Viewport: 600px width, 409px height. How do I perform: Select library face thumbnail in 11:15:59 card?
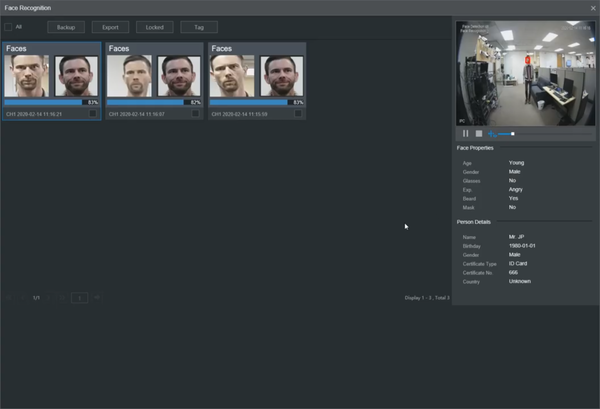pos(282,76)
